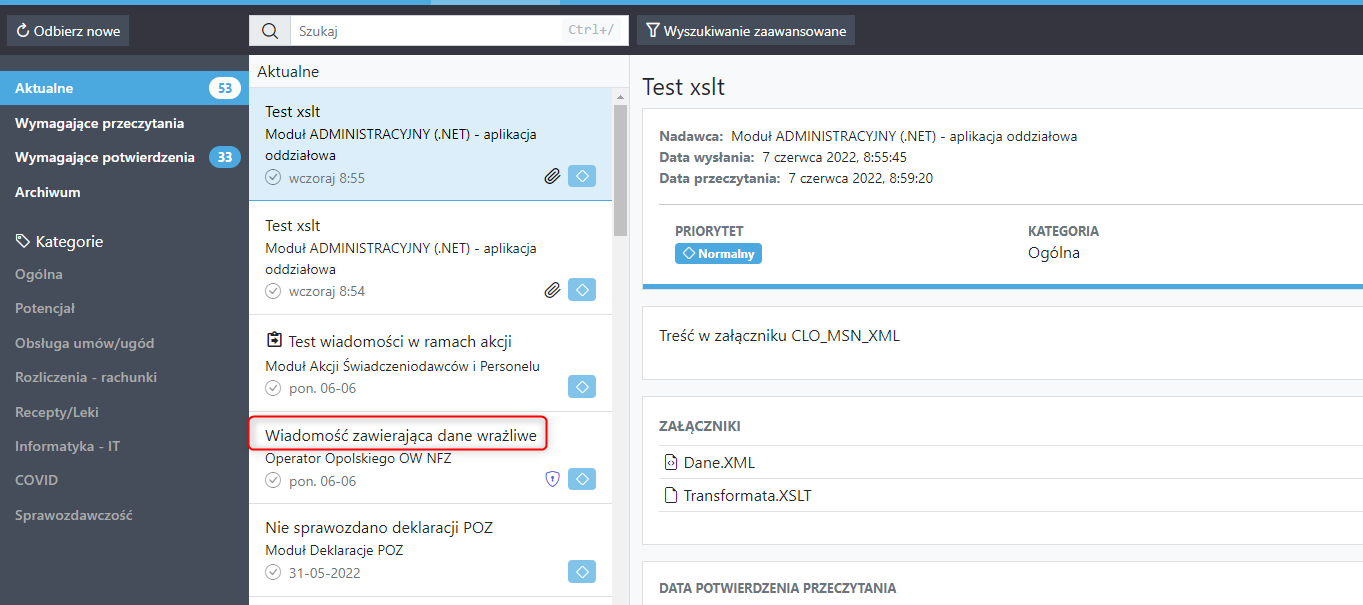Filter by COVID category
1363x605 pixels.
(36, 480)
